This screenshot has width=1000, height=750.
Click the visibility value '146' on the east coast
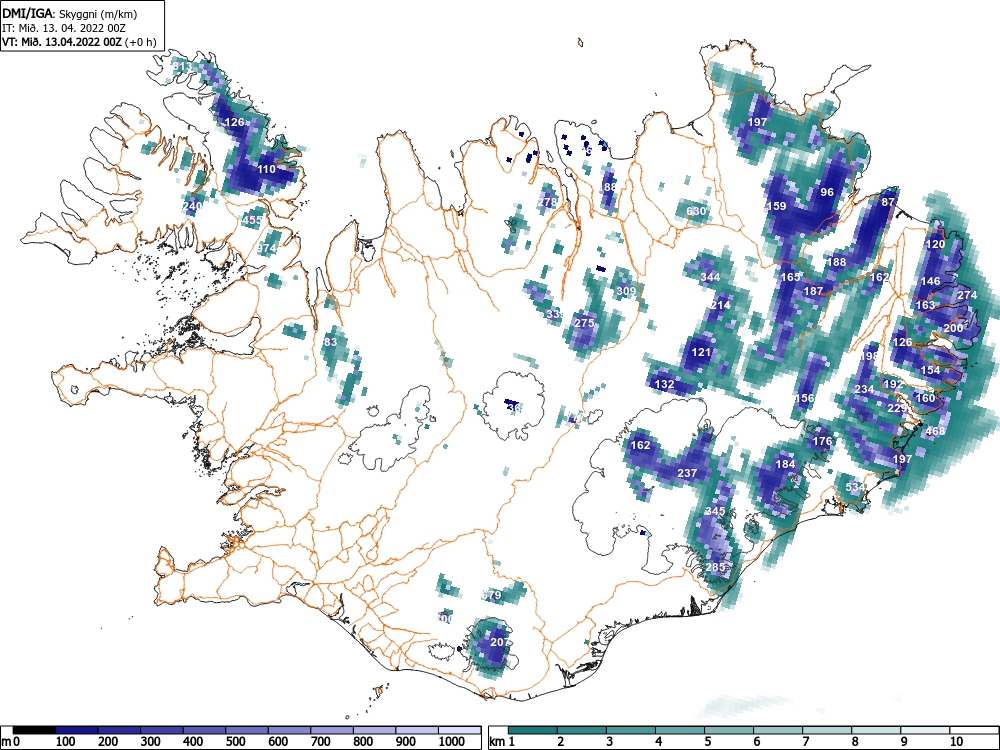pos(930,281)
